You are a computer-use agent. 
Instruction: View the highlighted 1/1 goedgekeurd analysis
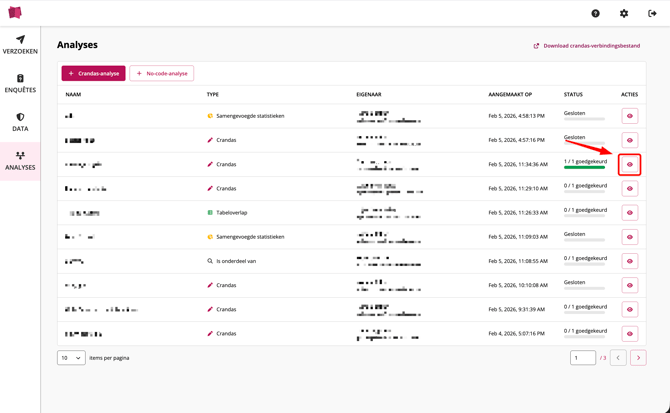pos(630,164)
